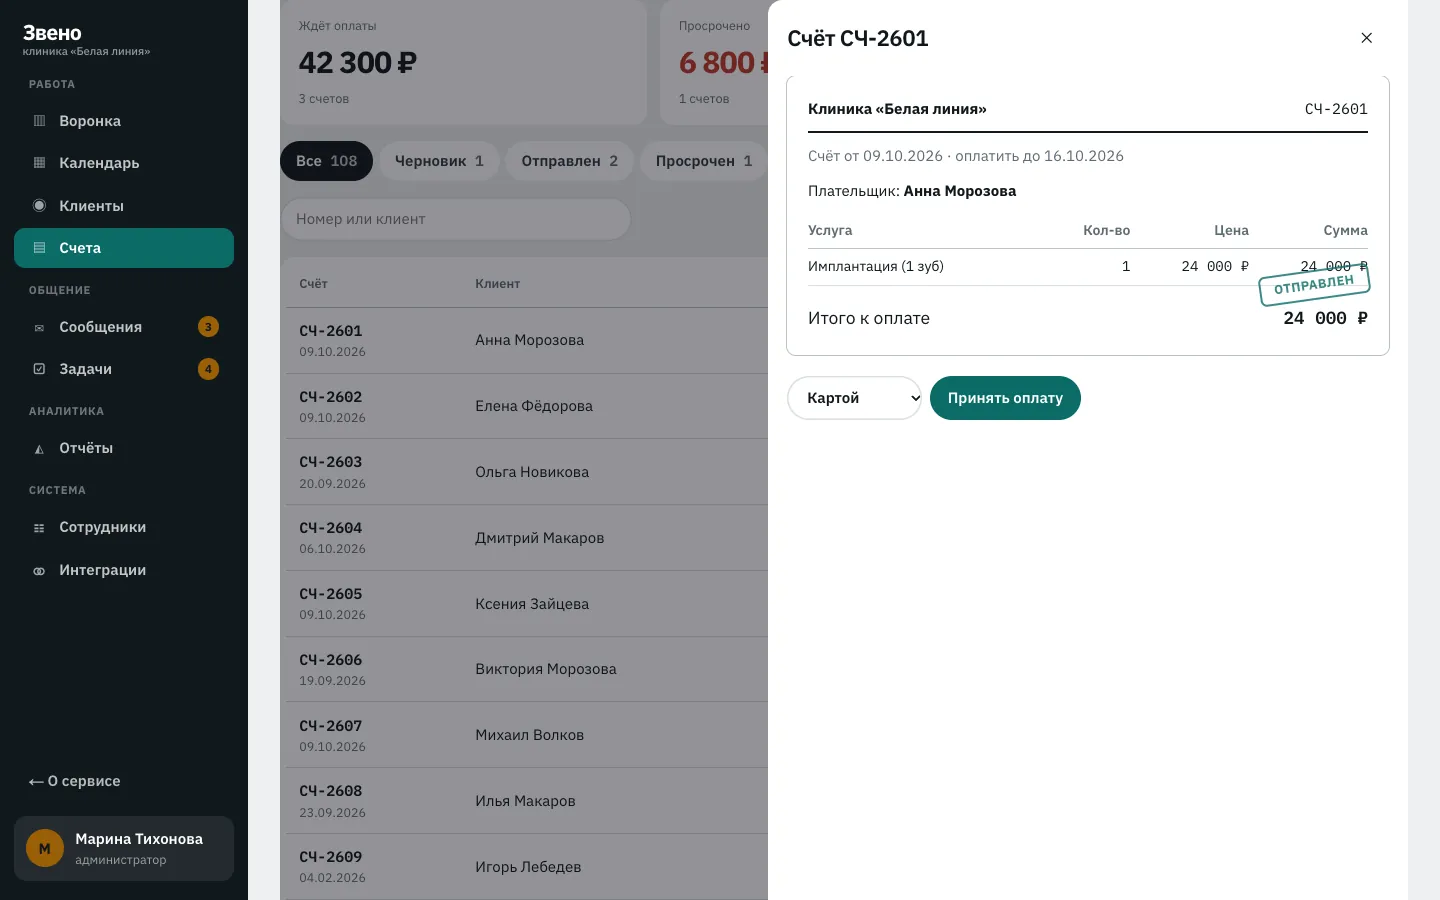The image size is (1440, 900).
Task: Open Задачи via its checkbox icon
Action: 39,369
